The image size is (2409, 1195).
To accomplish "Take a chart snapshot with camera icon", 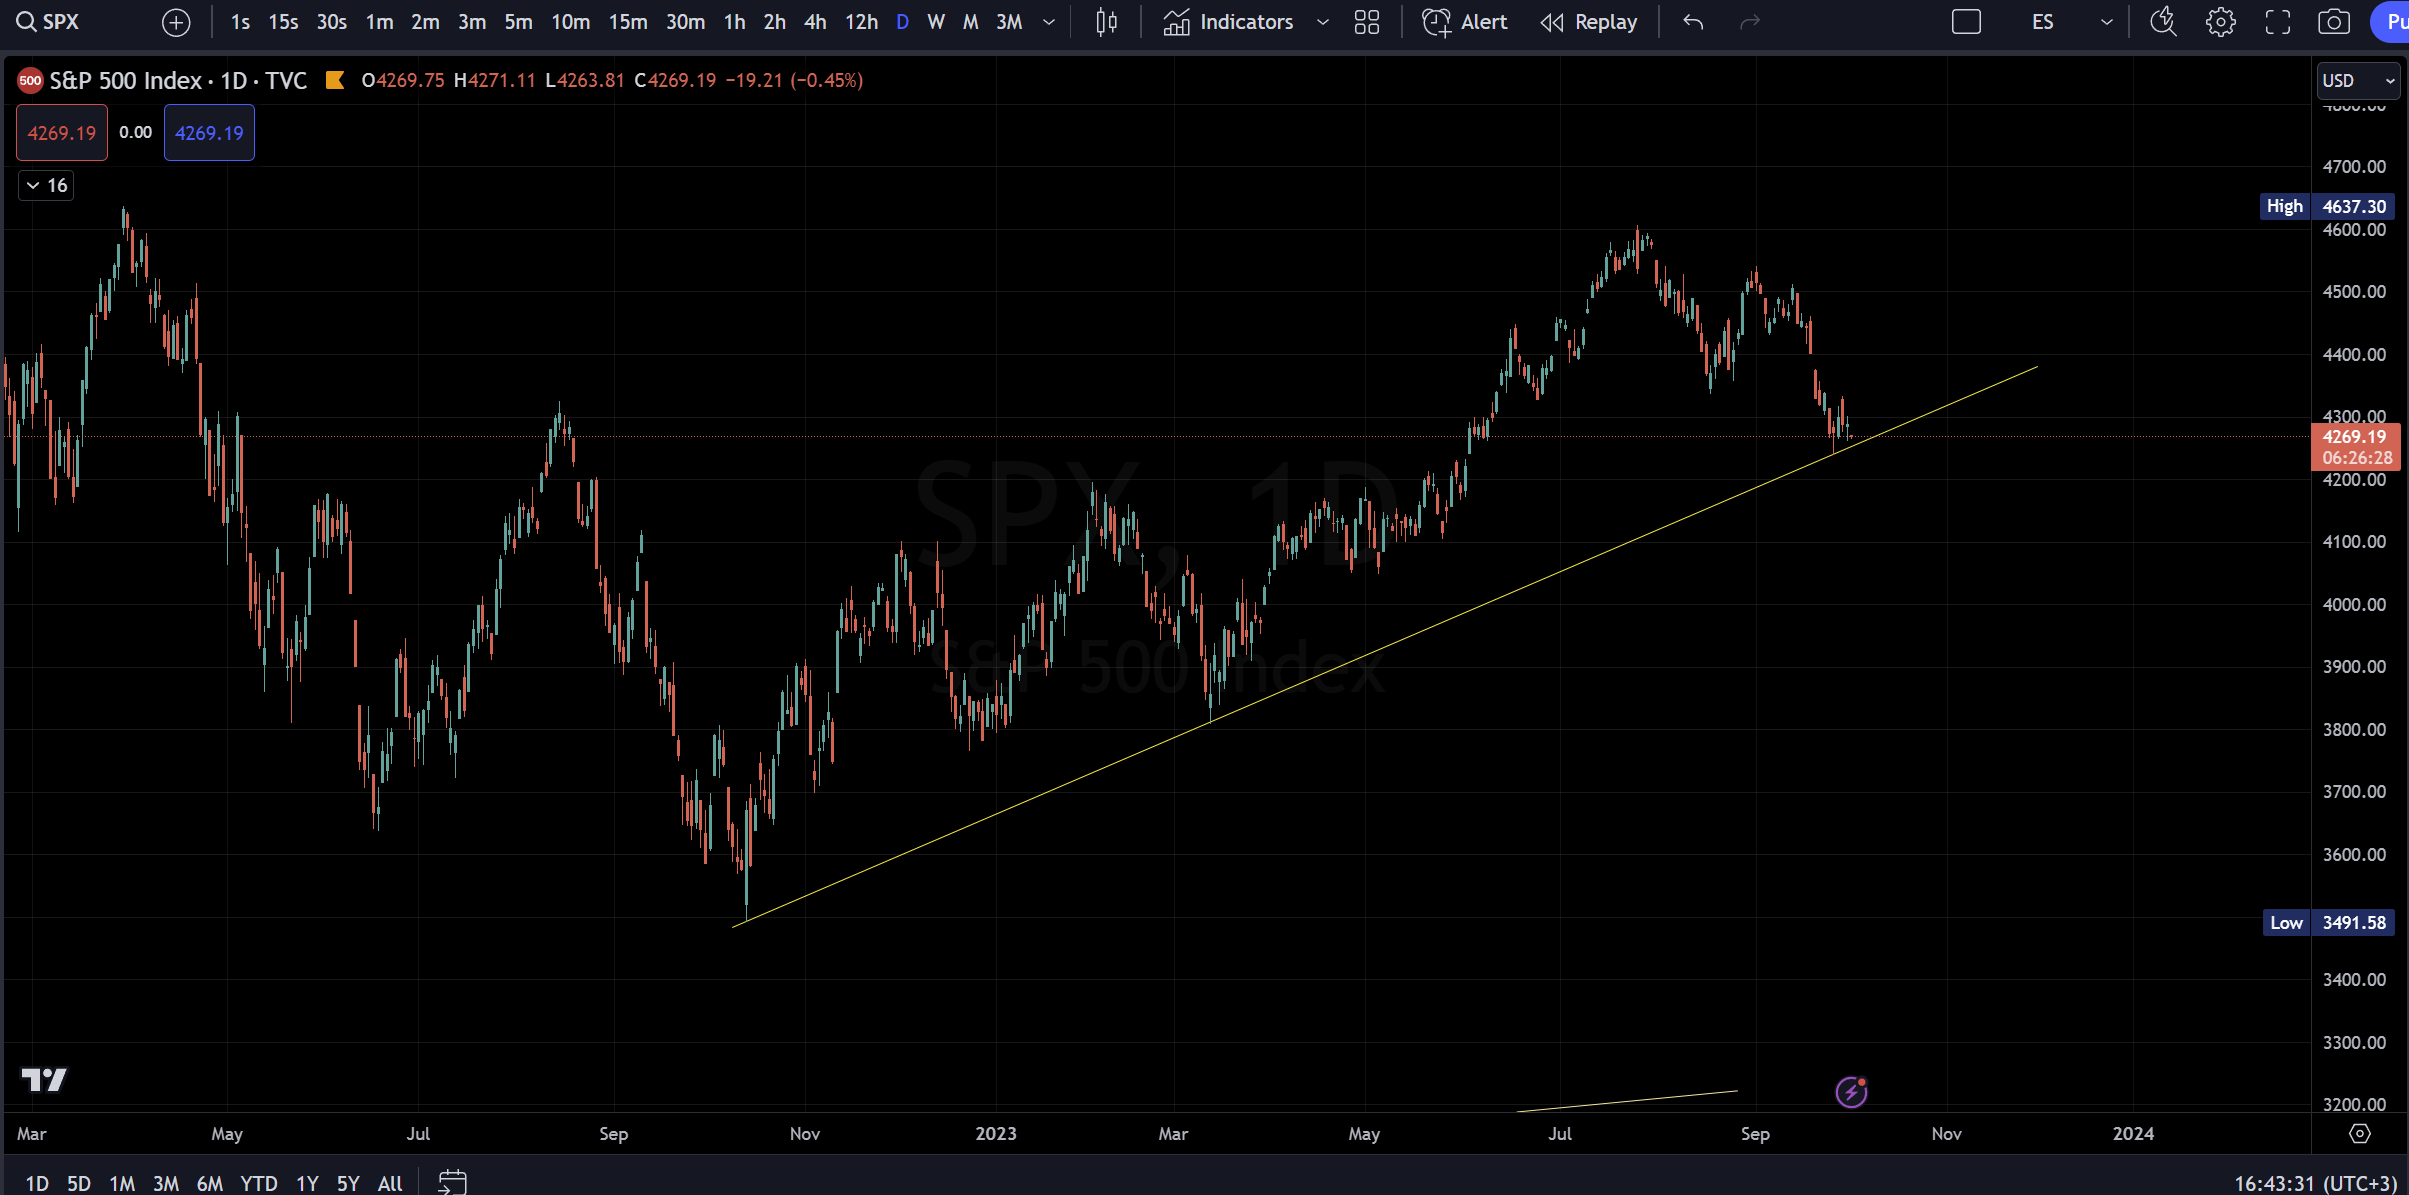I will coord(2334,22).
